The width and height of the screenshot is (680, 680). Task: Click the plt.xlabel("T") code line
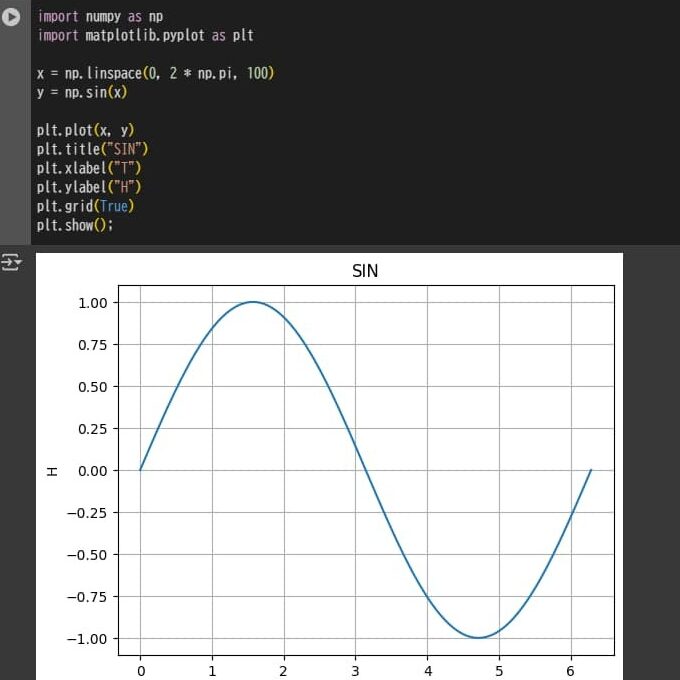pyautogui.click(x=89, y=168)
